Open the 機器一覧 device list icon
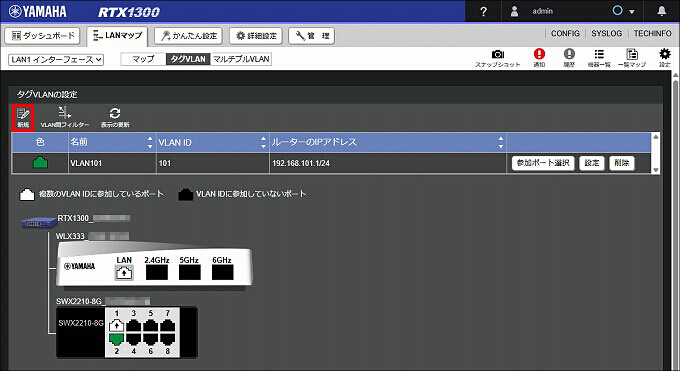 [x=599, y=58]
